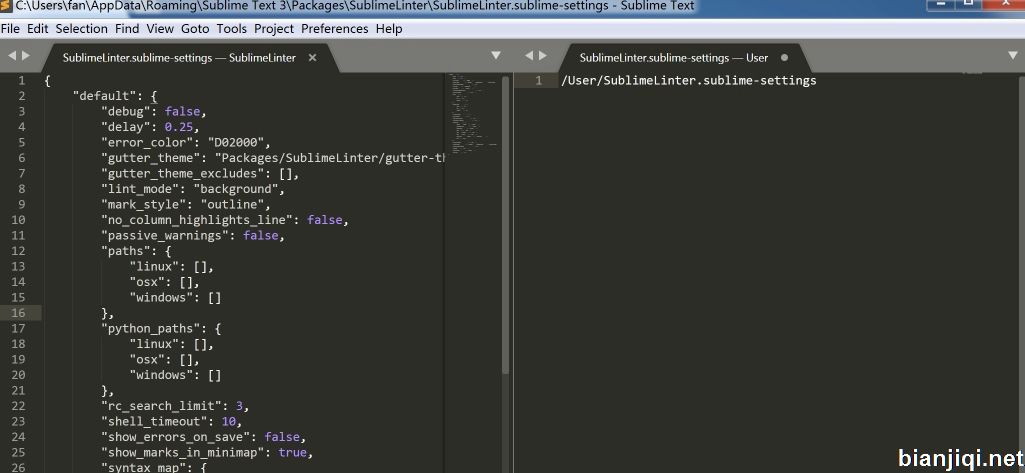Screen dimensions: 1025x473
Task: Click the 0.25 delay value
Action: [x=178, y=127]
